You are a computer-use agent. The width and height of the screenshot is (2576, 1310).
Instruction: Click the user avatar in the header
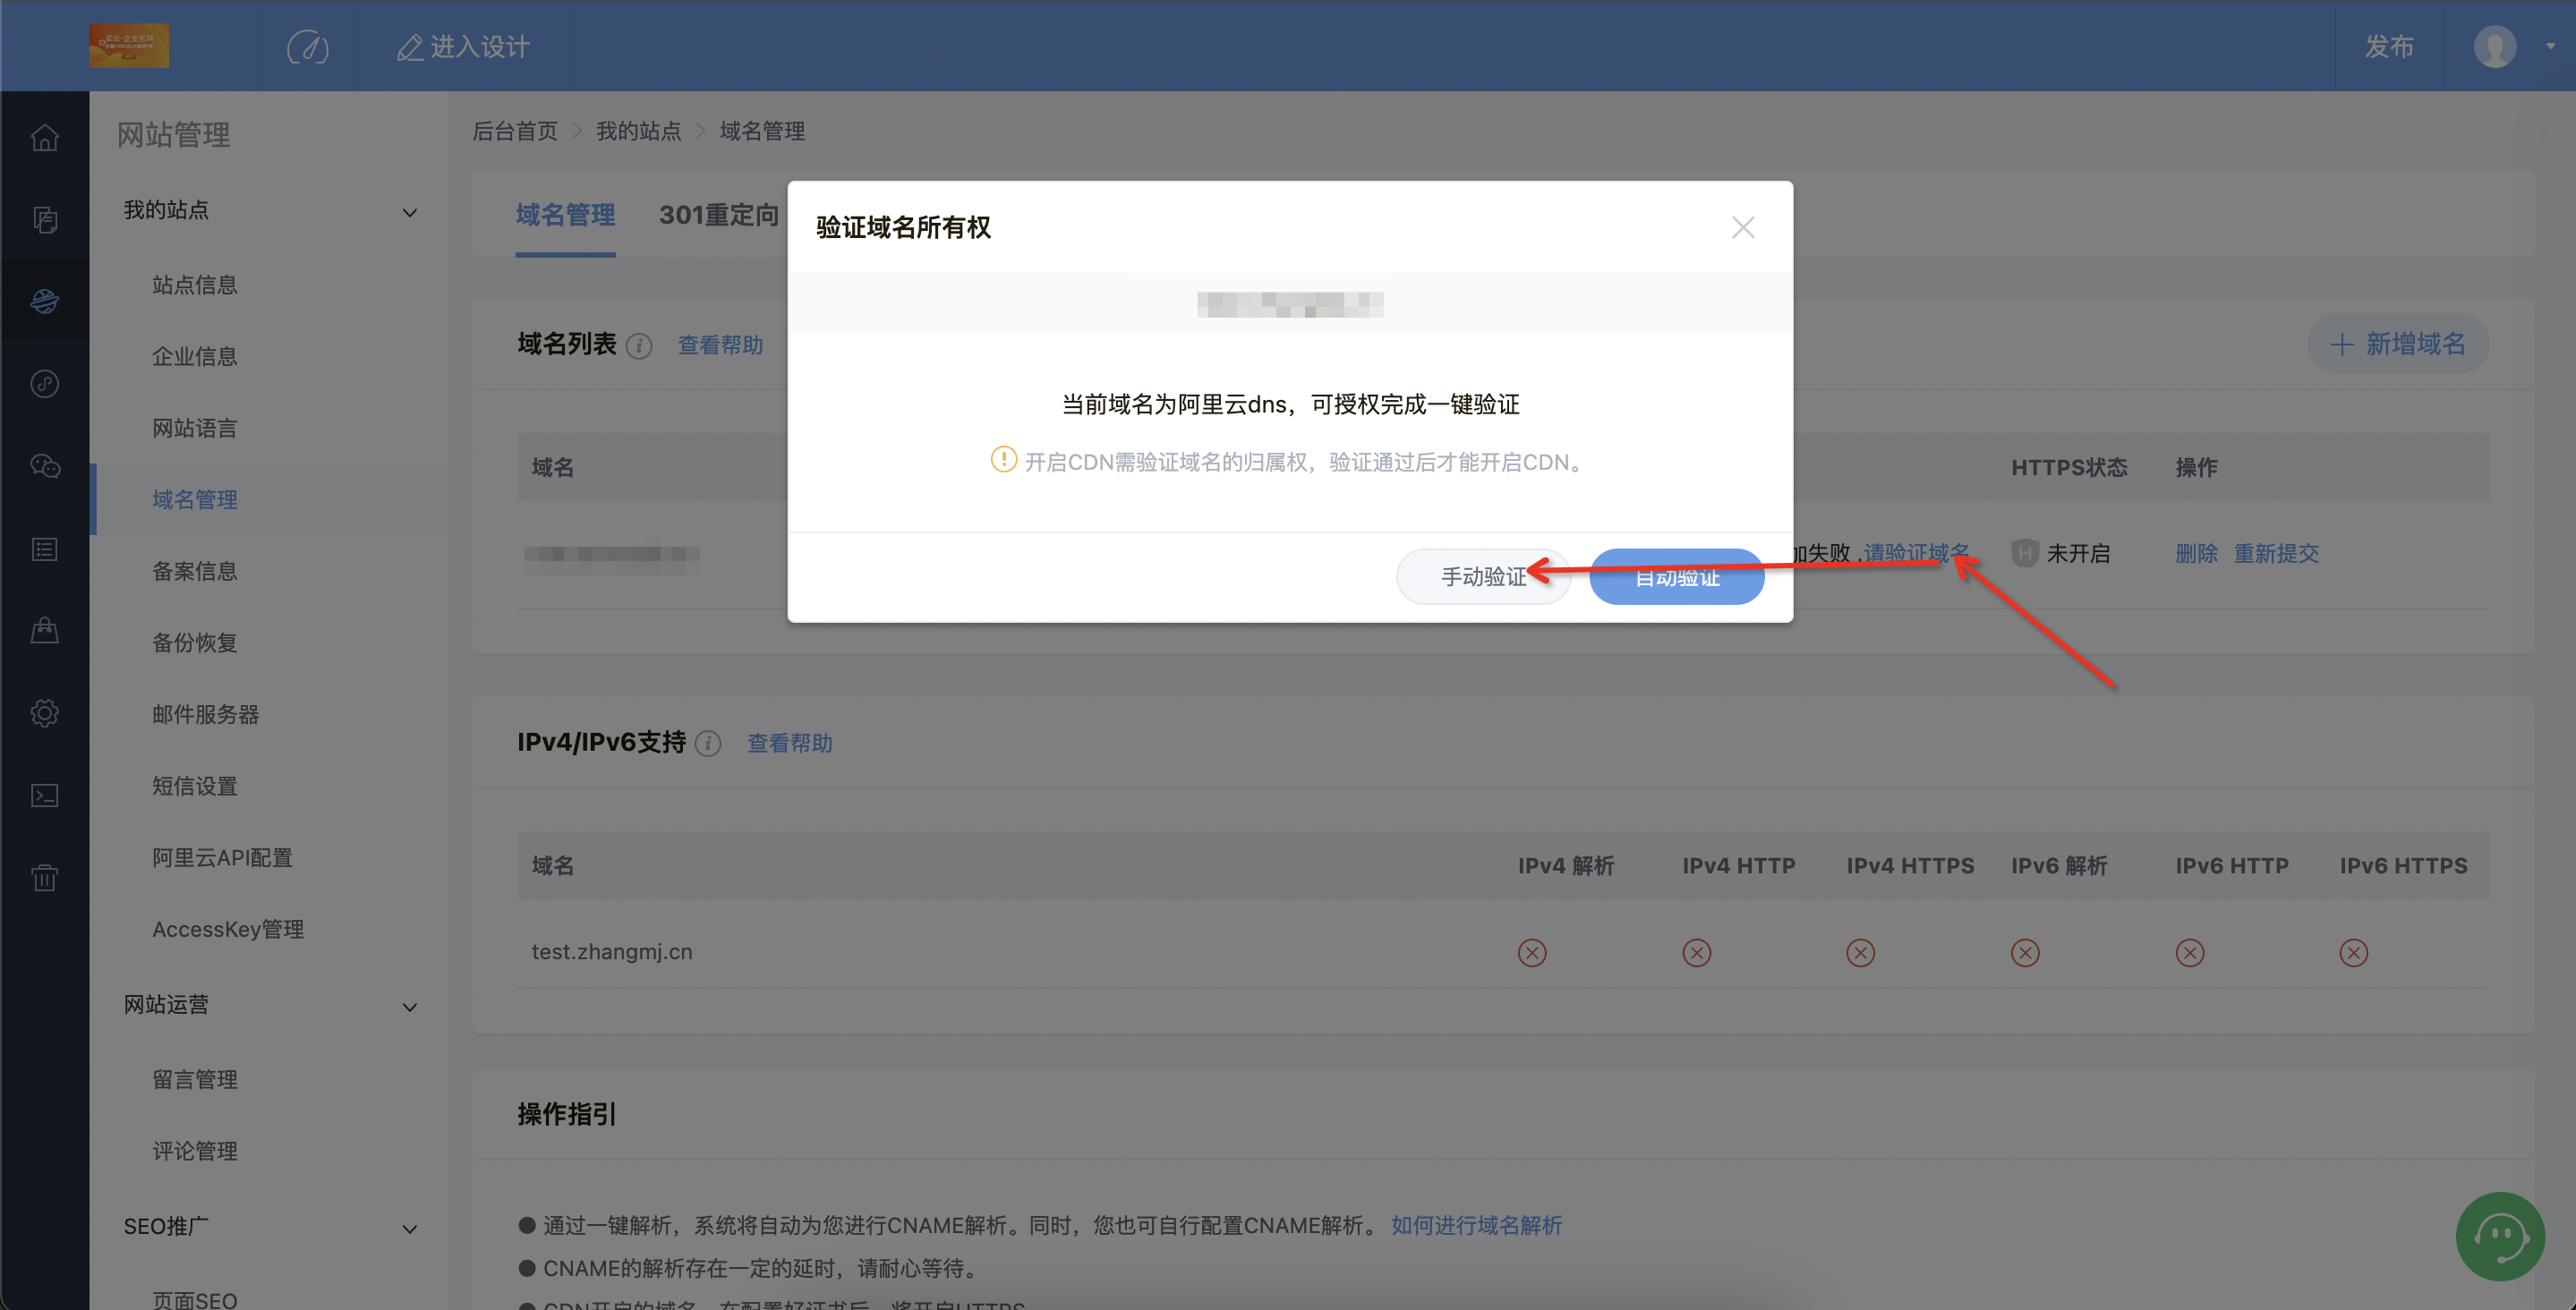point(2495,47)
